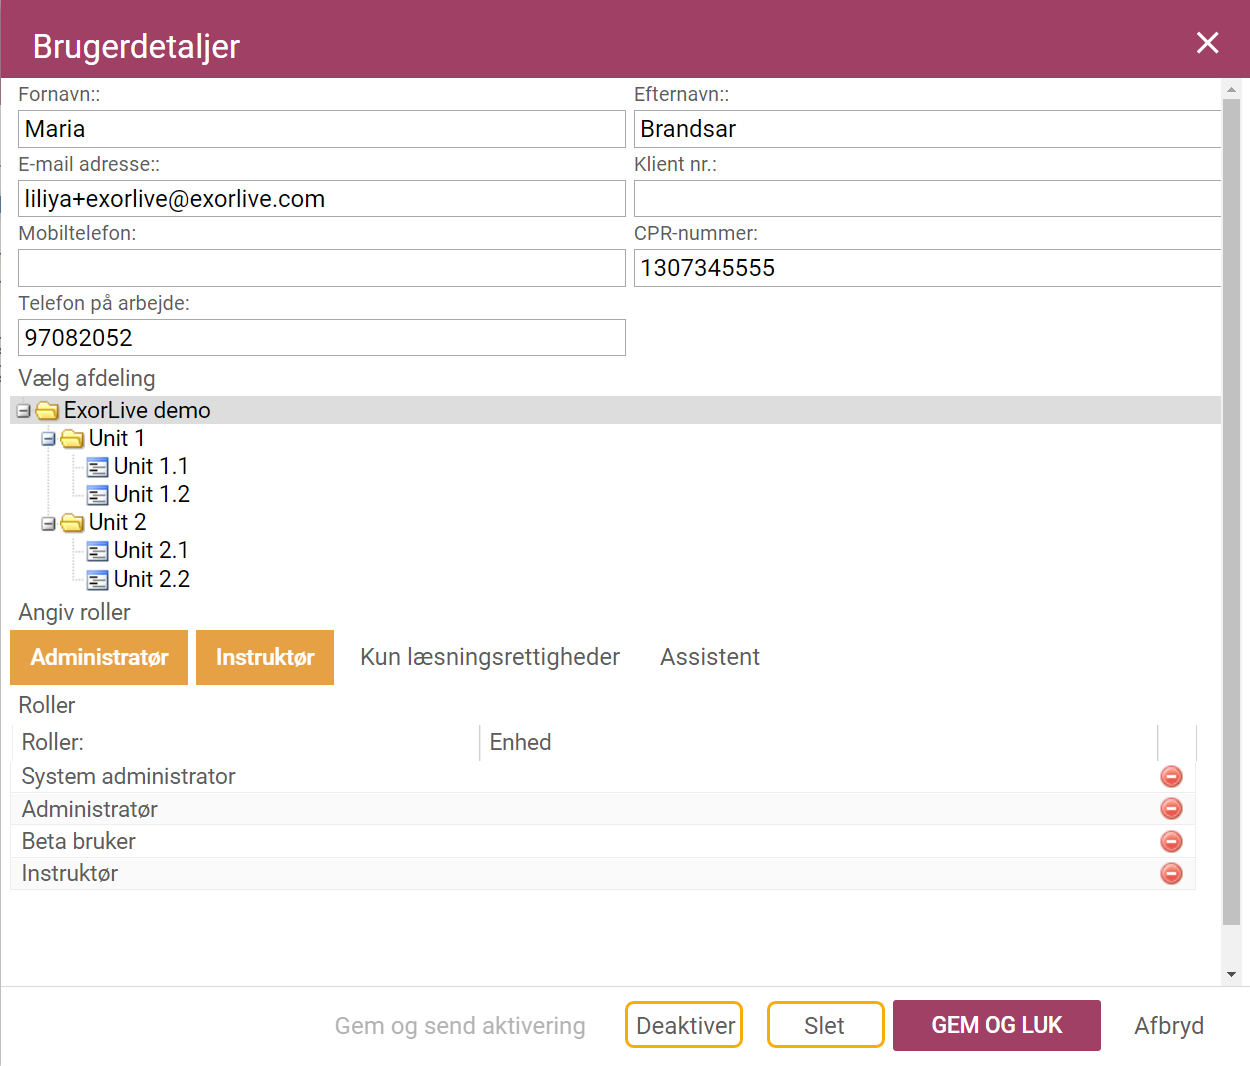Click the Deaktiver button
1250x1066 pixels.
[x=685, y=1025]
